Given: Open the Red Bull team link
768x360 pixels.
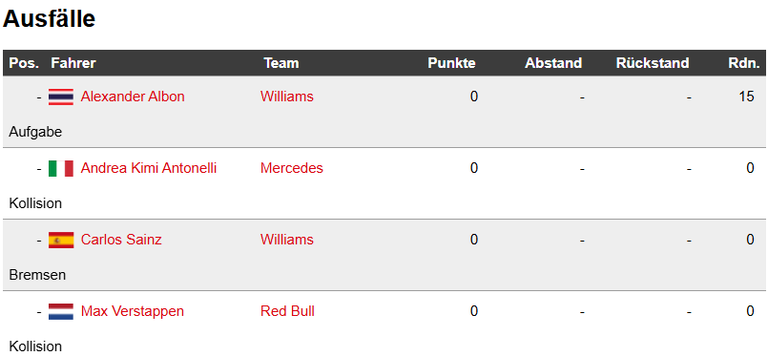Looking at the screenshot, I should tap(287, 311).
